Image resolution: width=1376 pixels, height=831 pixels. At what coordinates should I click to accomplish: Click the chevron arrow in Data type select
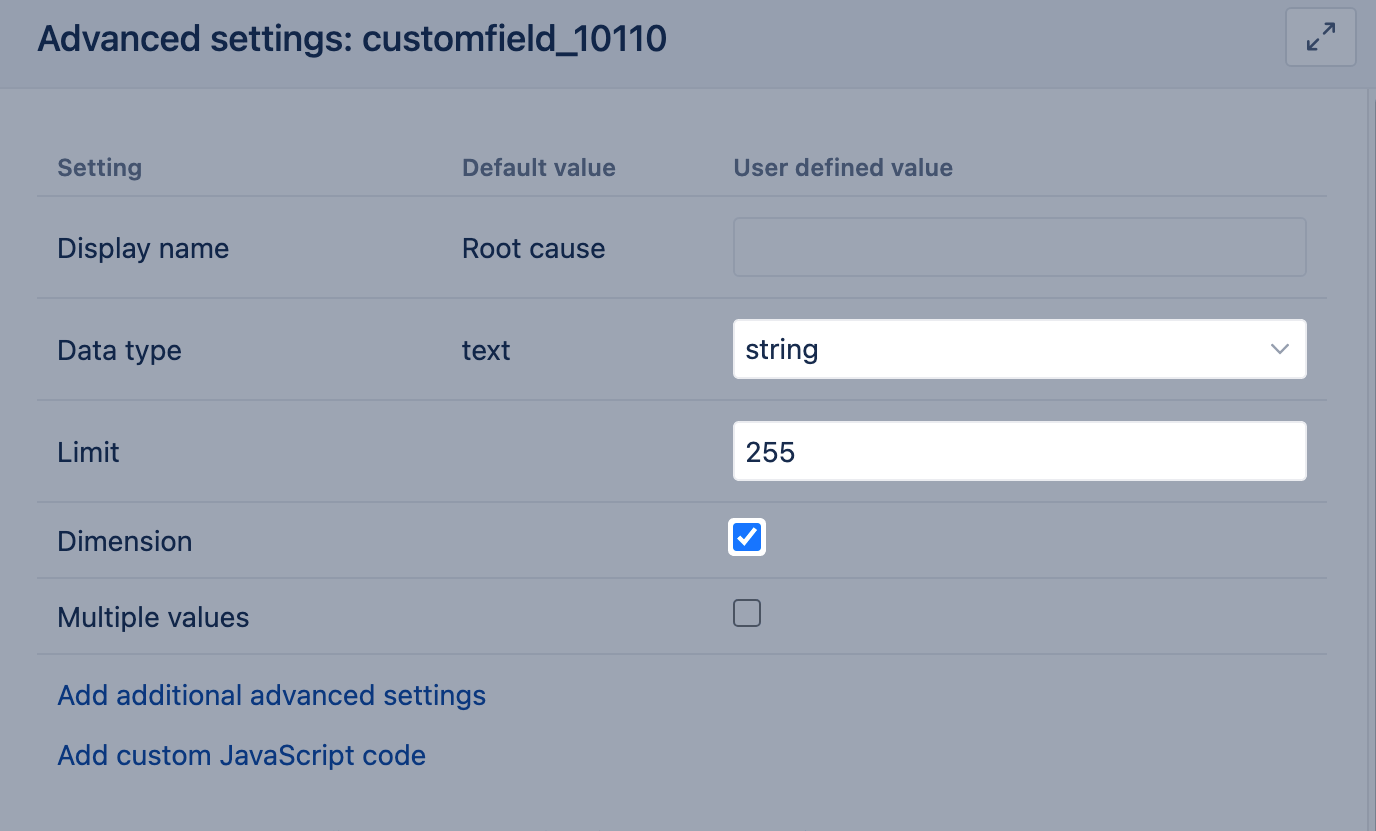click(1279, 350)
